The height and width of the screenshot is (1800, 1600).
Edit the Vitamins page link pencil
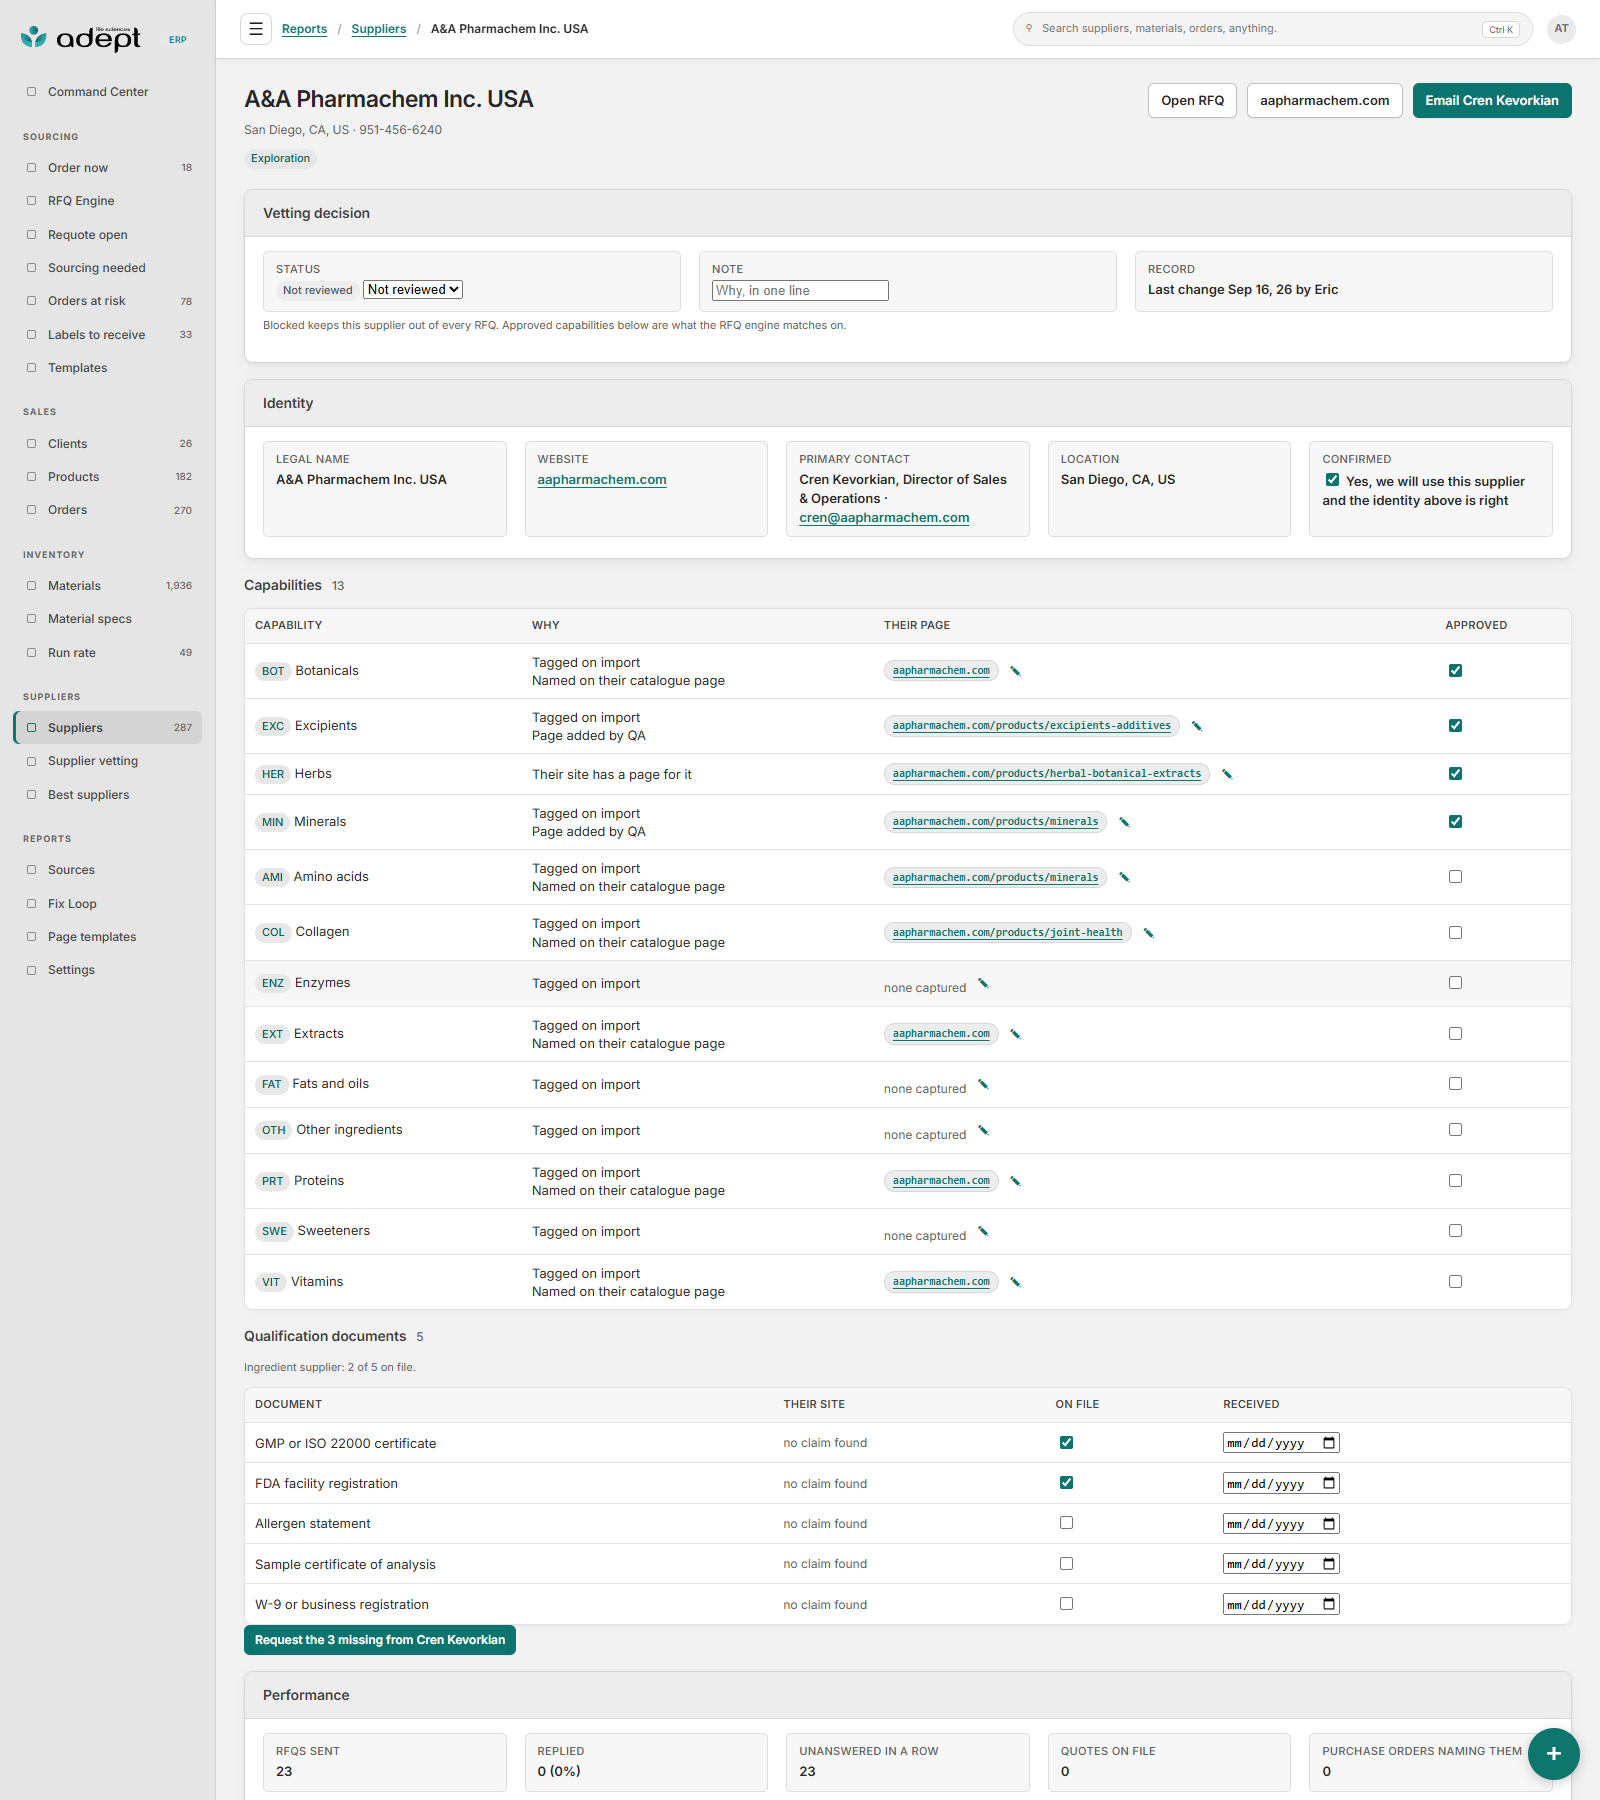click(1015, 1282)
